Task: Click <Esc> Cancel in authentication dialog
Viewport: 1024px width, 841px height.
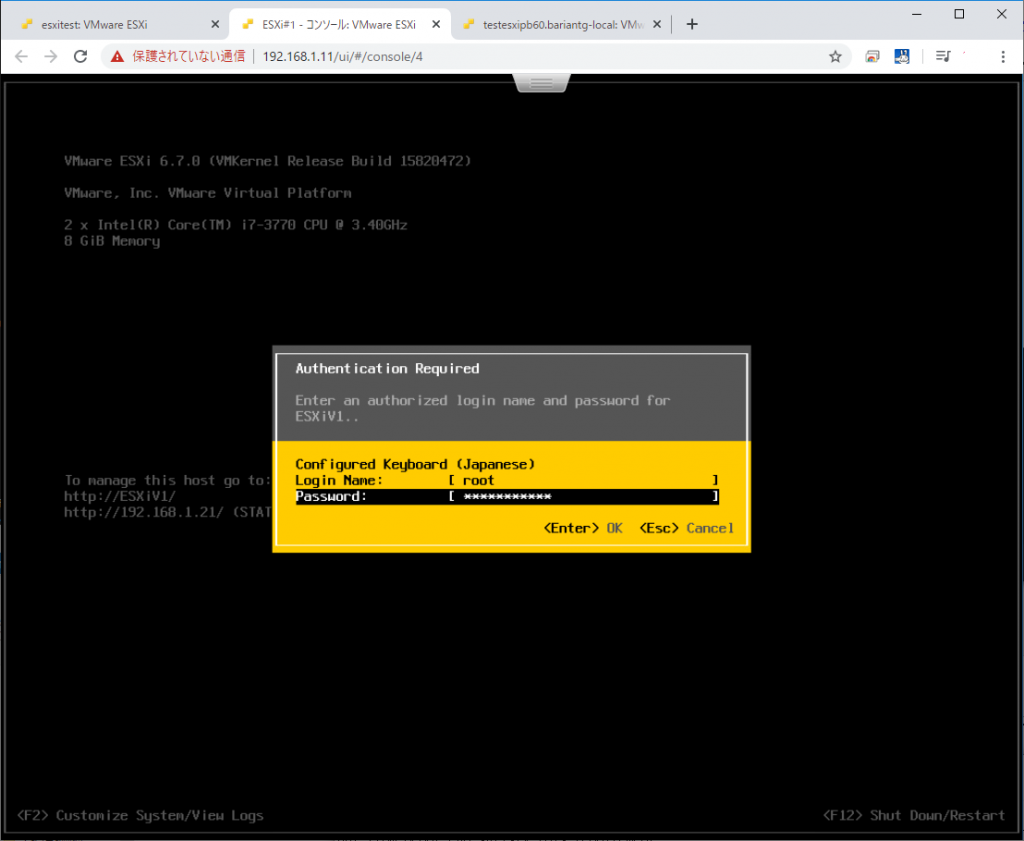Action: (x=686, y=528)
